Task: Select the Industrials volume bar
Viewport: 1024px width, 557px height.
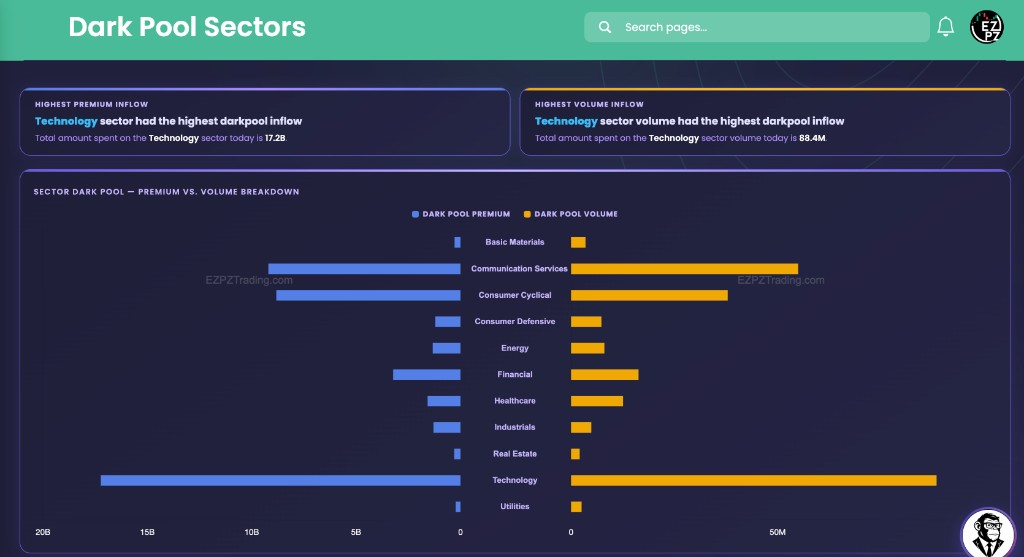Action: (581, 428)
